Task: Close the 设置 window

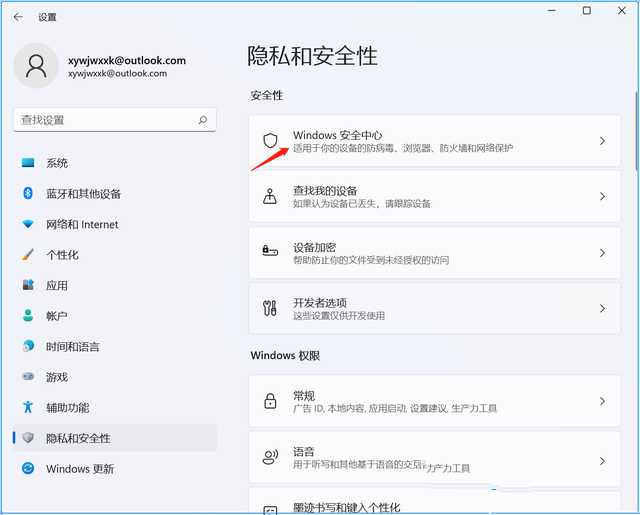Action: pos(622,11)
